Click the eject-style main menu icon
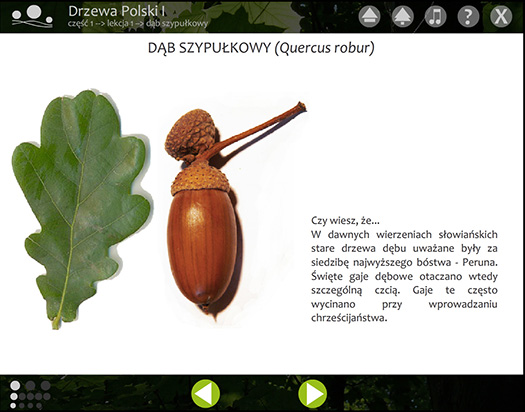 point(369,16)
